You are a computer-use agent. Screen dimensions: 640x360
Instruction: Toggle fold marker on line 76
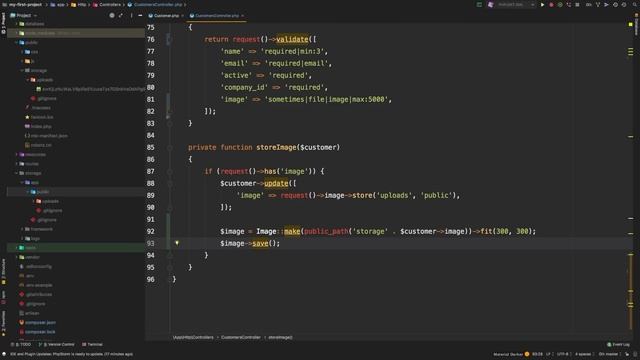point(169,40)
